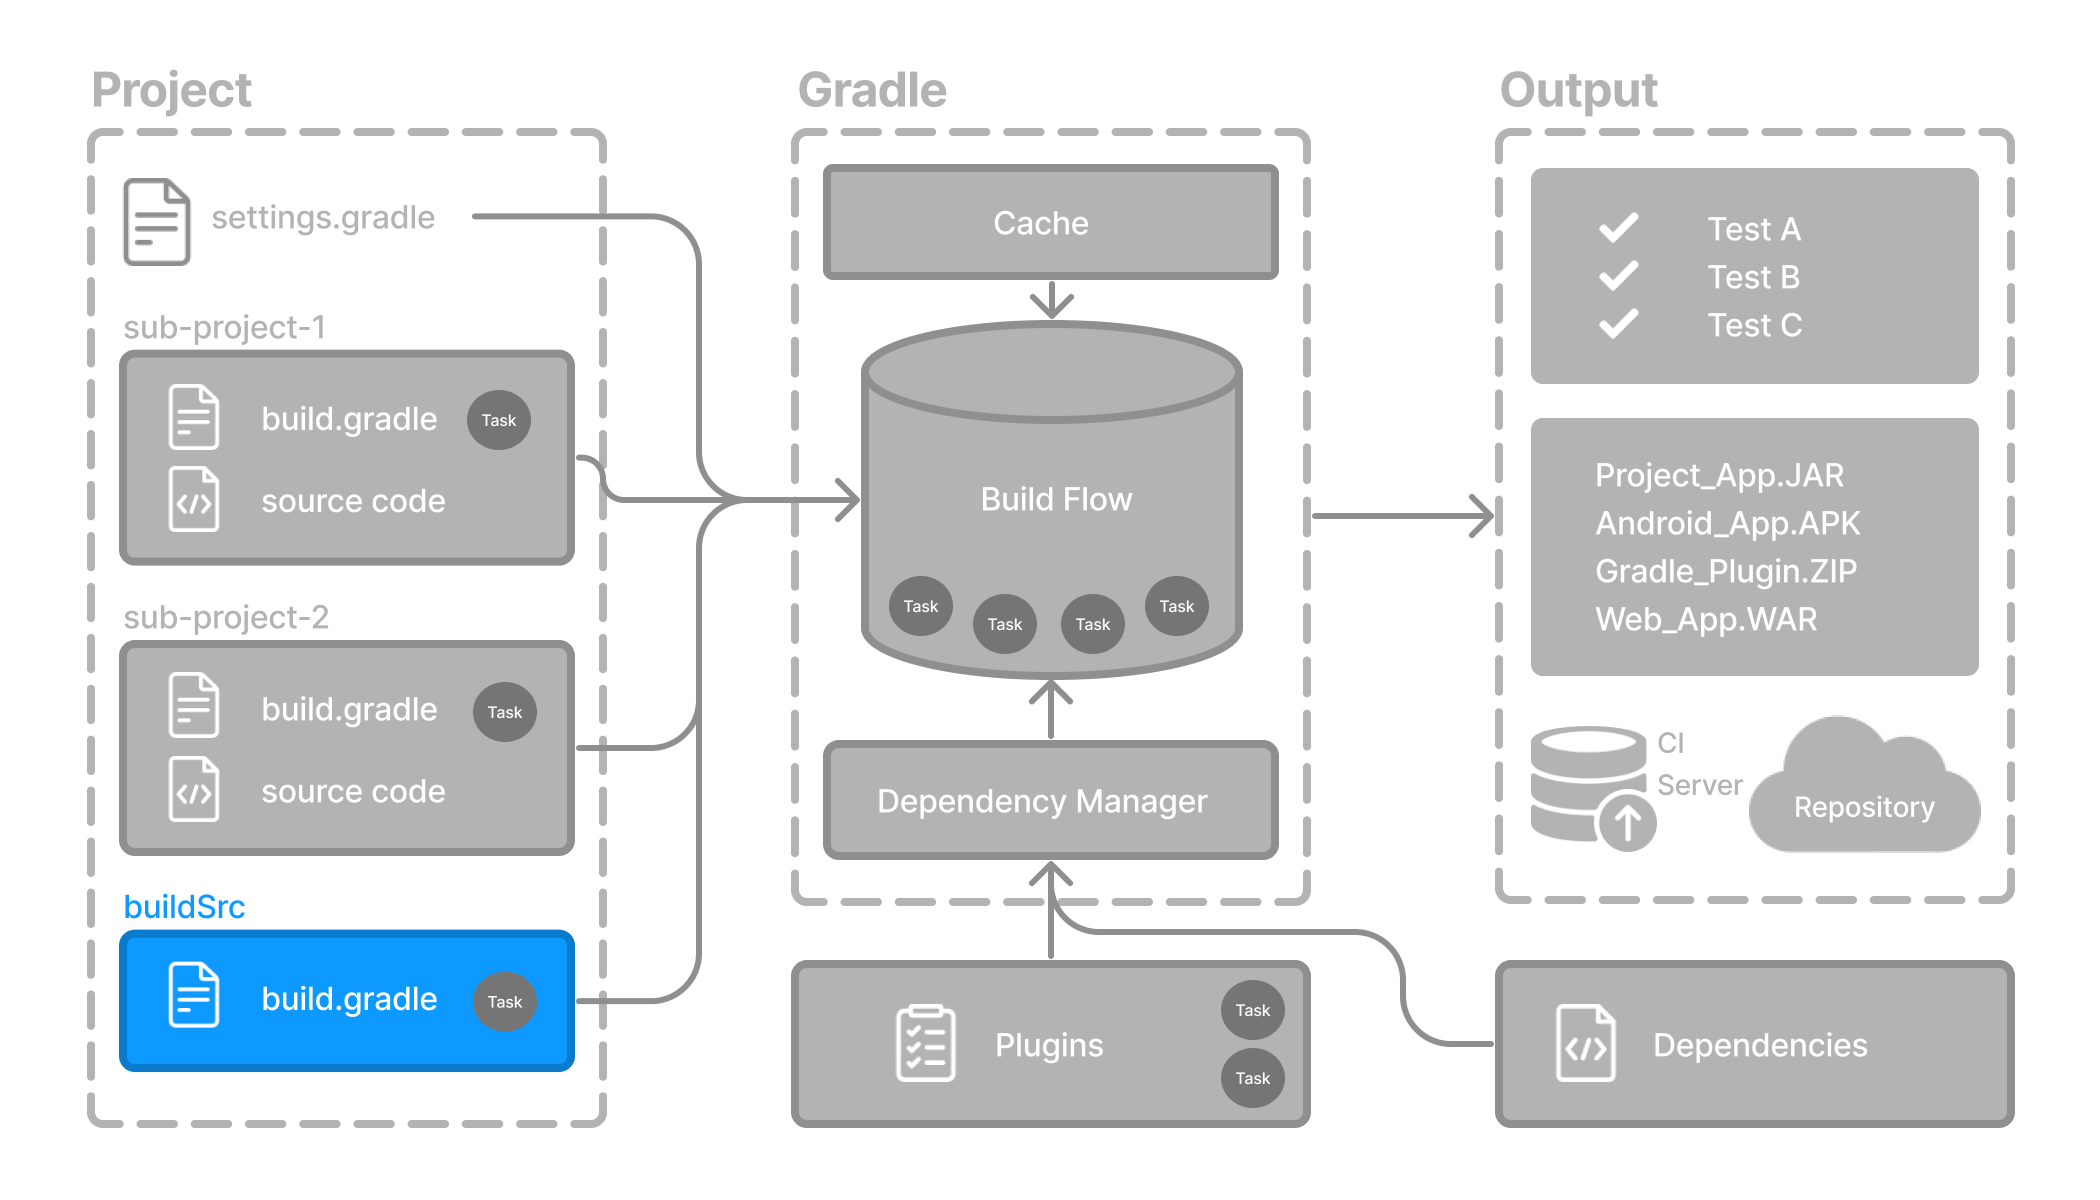
Task: Click the Plugins checklist icon
Action: point(923,1044)
